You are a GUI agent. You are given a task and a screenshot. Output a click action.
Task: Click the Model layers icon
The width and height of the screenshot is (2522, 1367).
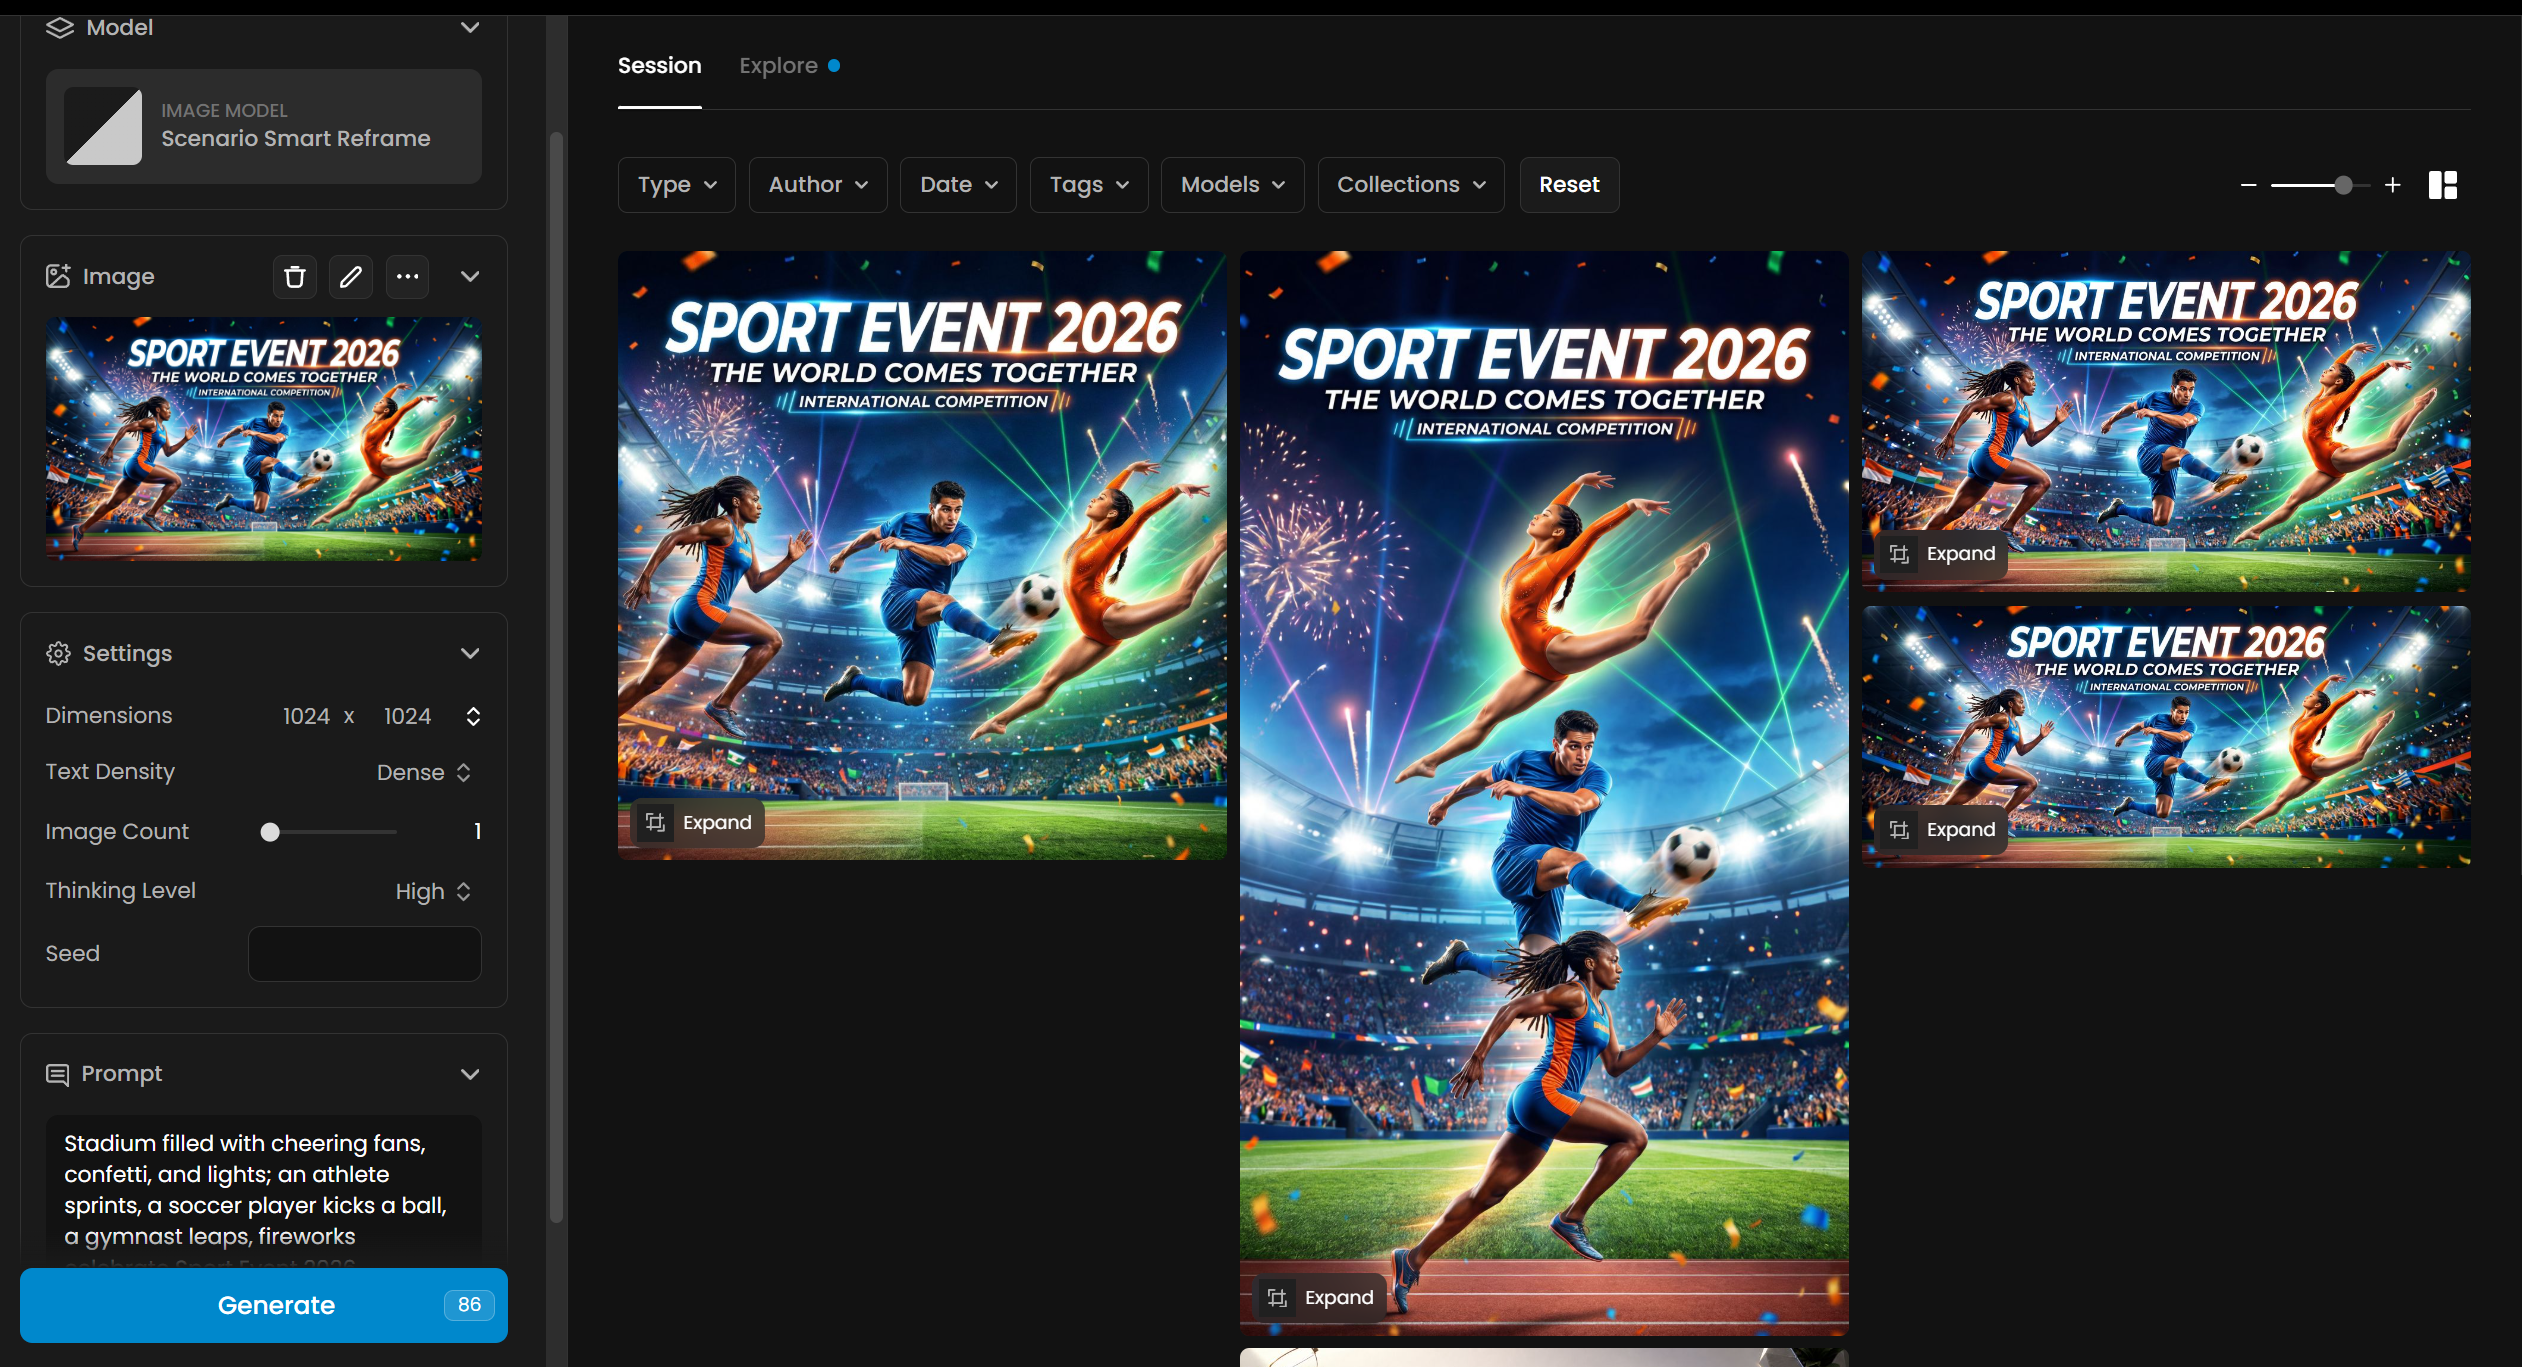pos(60,28)
